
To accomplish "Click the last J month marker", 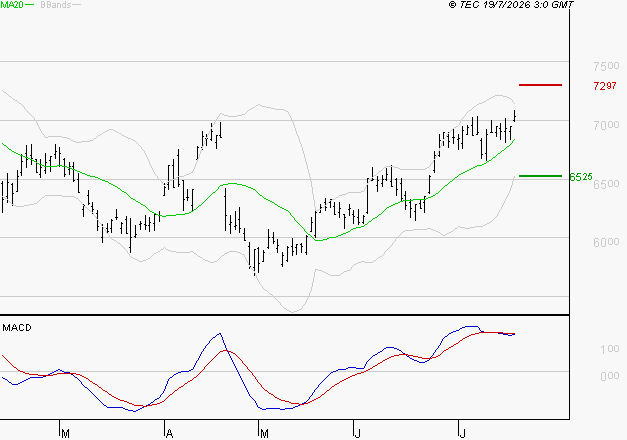I will pyautogui.click(x=463, y=434).
